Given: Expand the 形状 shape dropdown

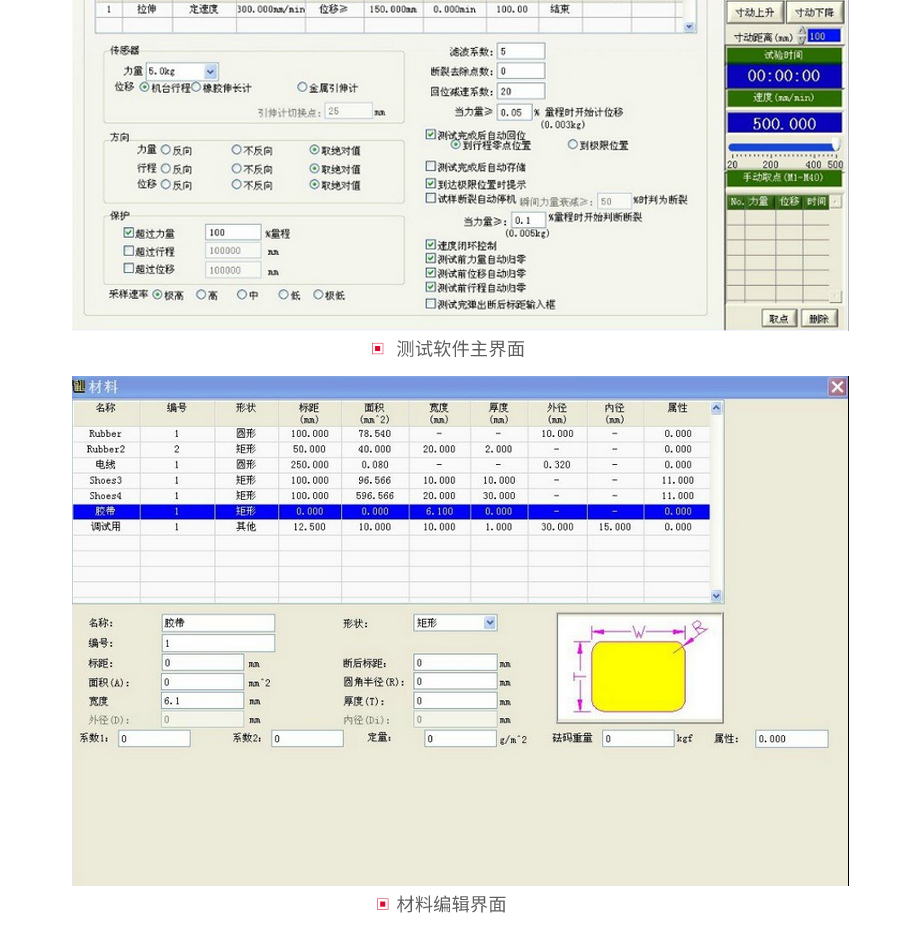Looking at the screenshot, I should coord(490,623).
